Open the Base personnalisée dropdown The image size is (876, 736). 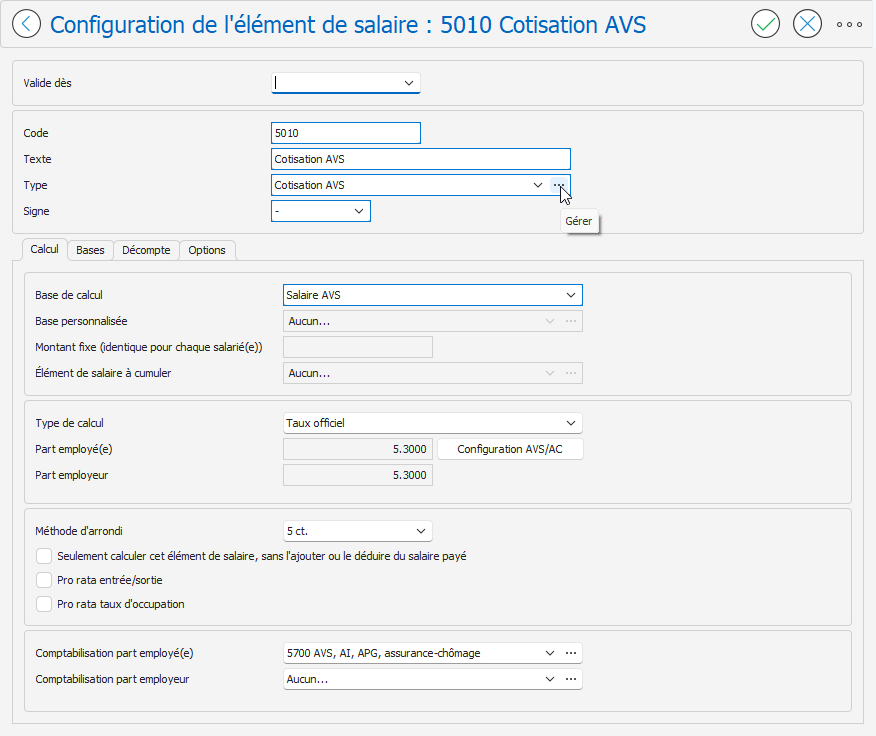coord(550,321)
